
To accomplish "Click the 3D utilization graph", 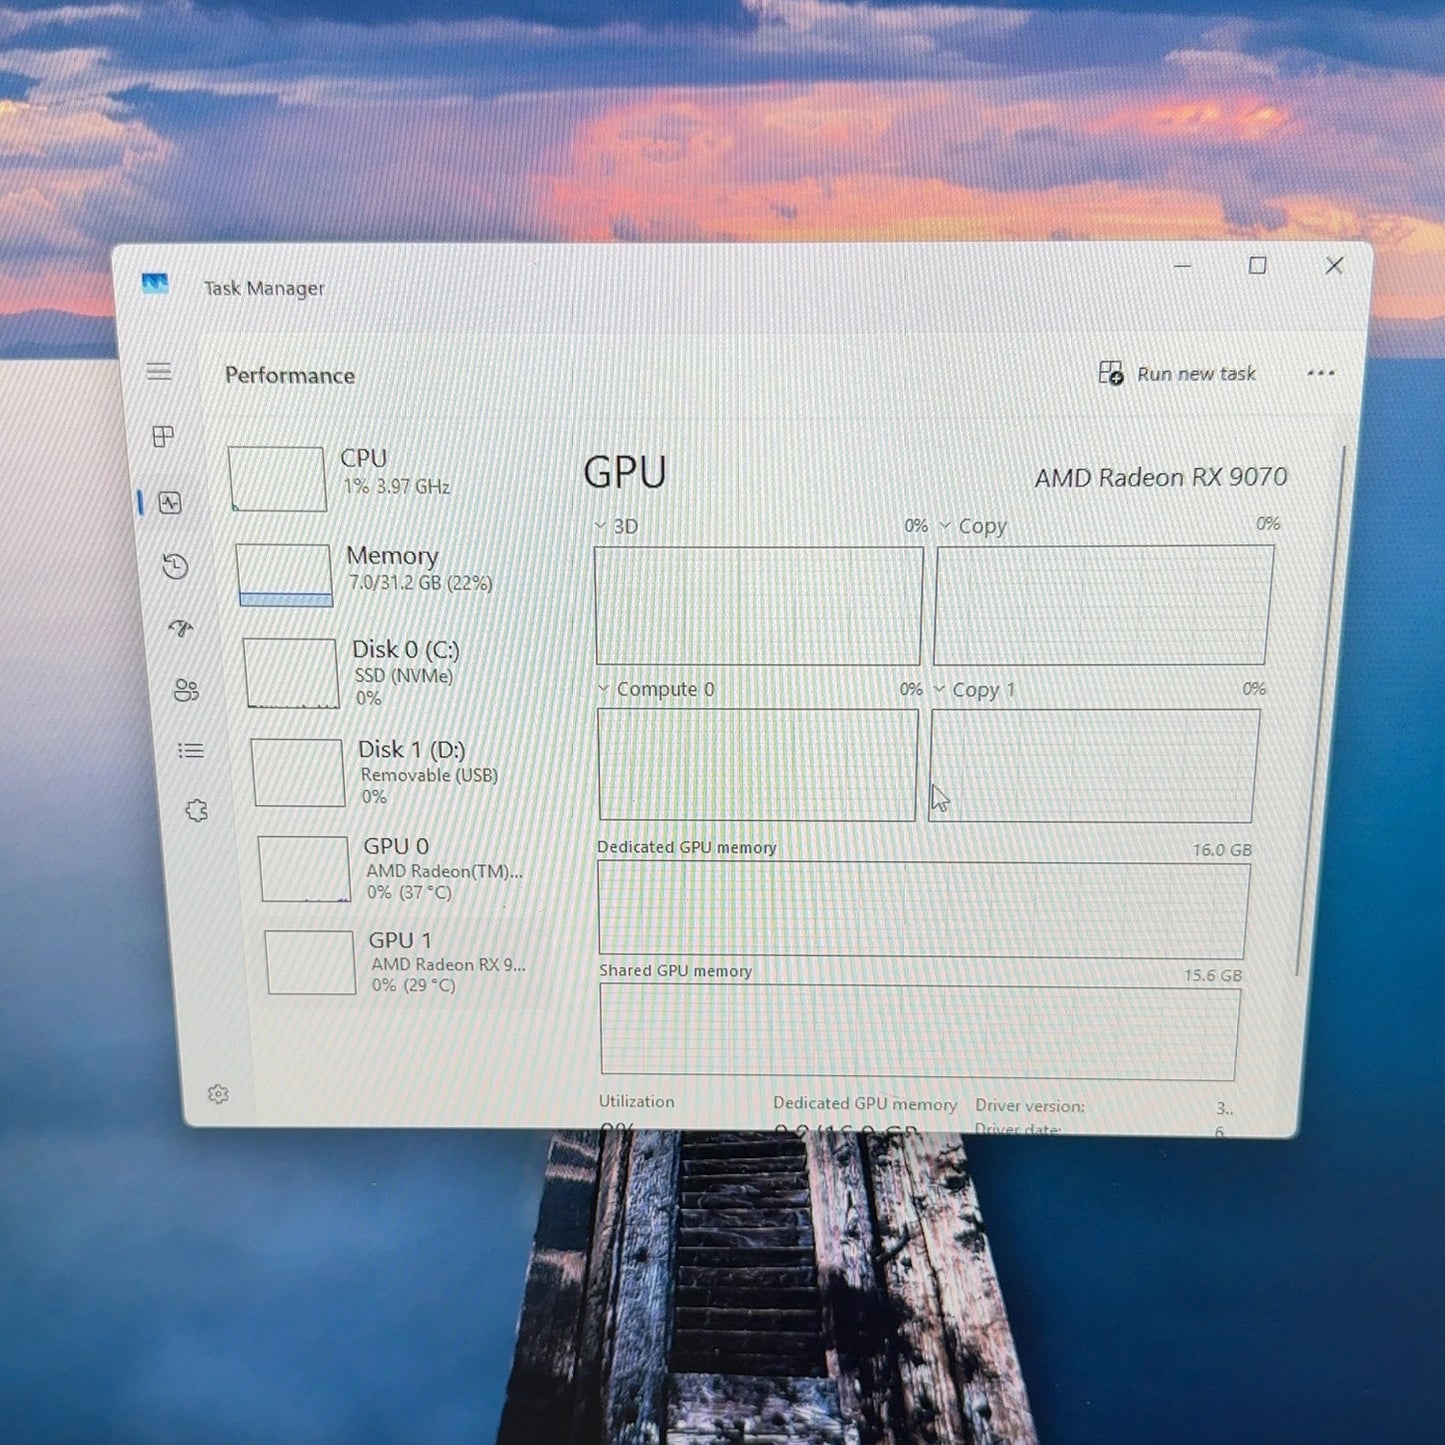I will pyautogui.click(x=758, y=605).
